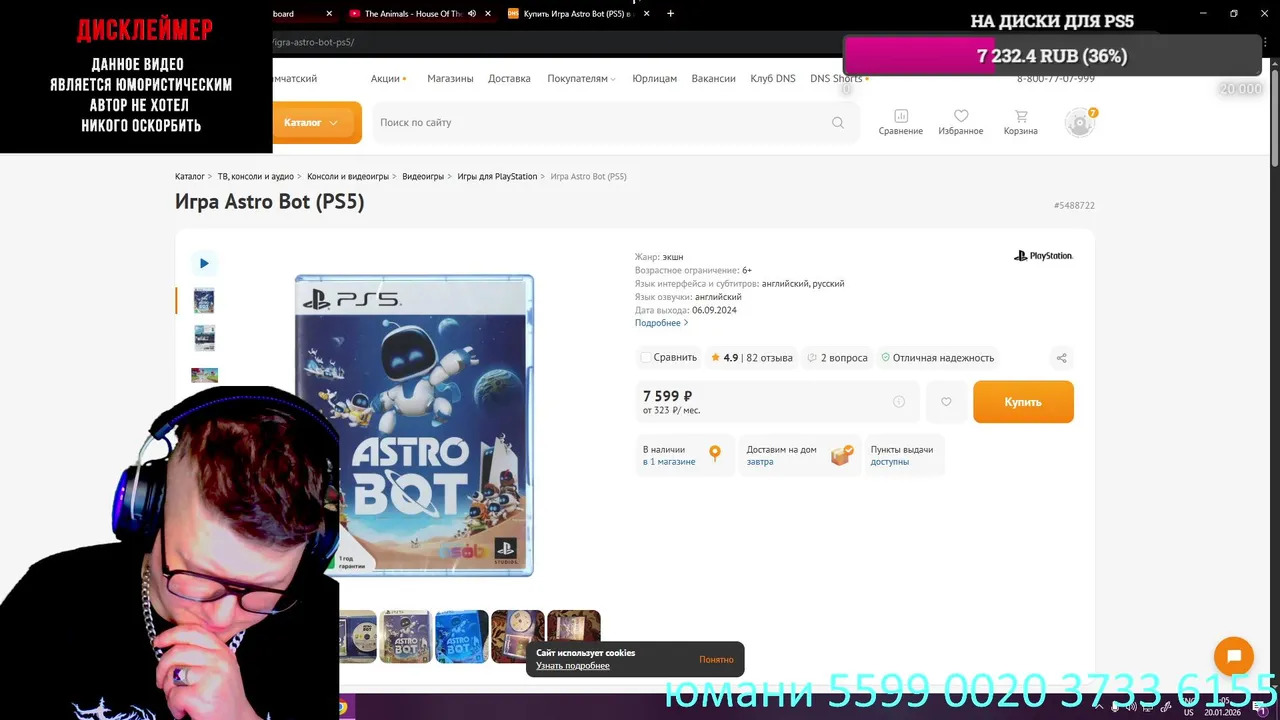Viewport: 1280px width, 720px height.
Task: Open Узнать подробнее cookies link
Action: tap(572, 666)
